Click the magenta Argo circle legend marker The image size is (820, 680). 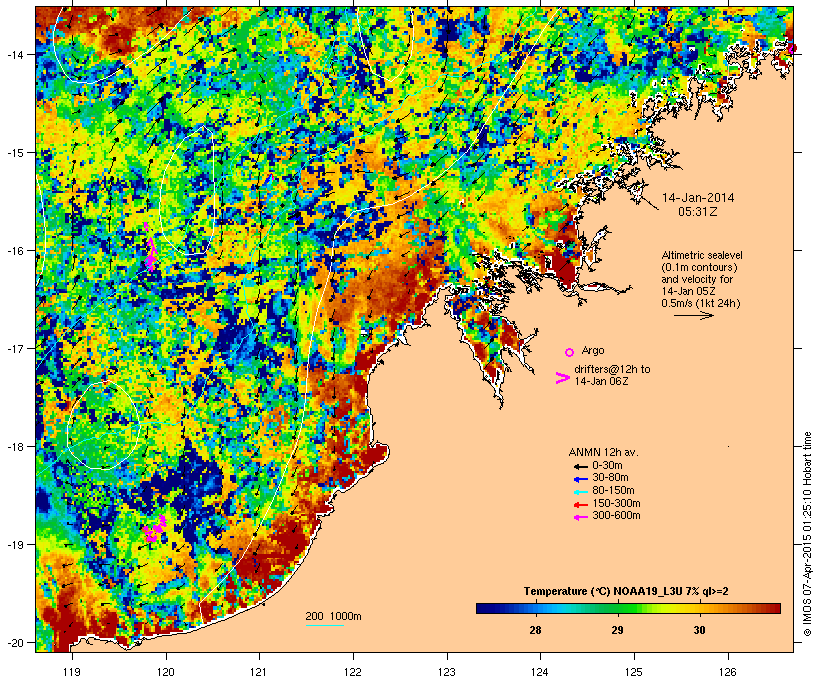tap(570, 352)
